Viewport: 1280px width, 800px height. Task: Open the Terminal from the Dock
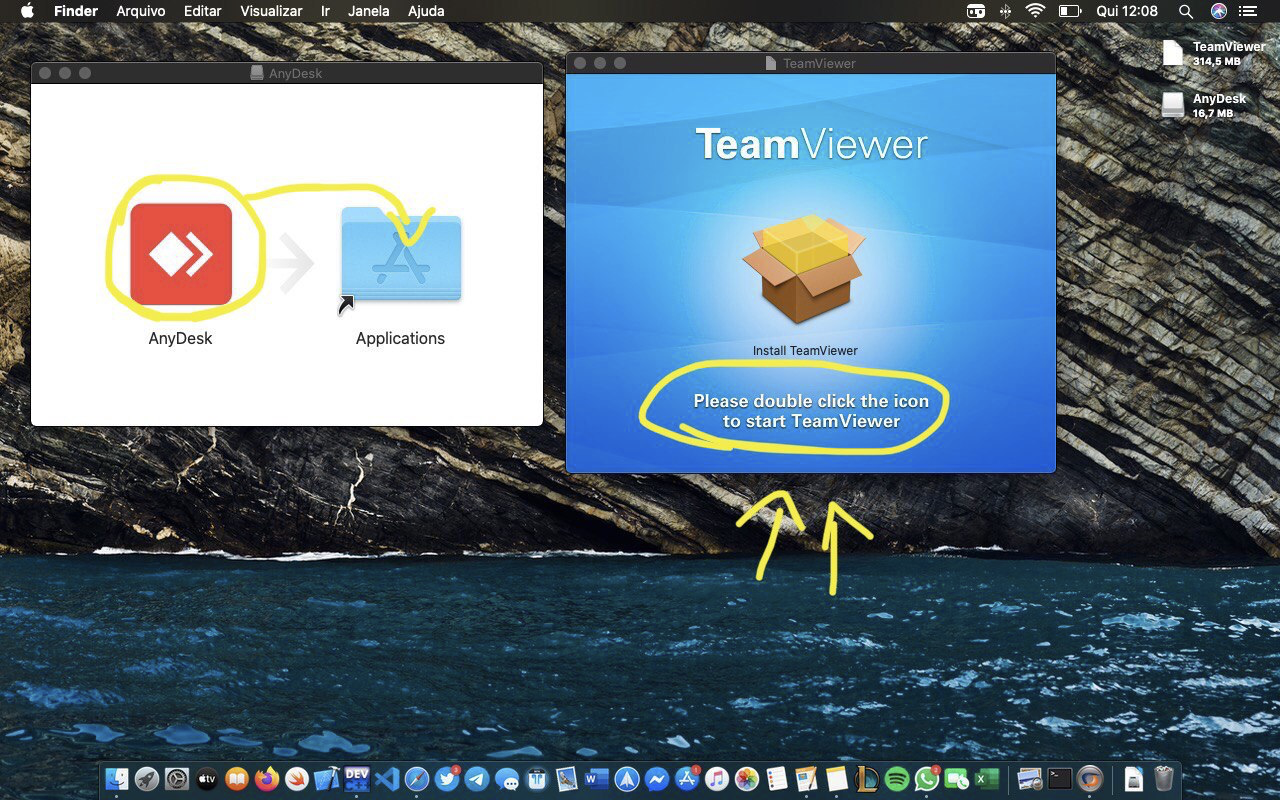pos(1060,779)
